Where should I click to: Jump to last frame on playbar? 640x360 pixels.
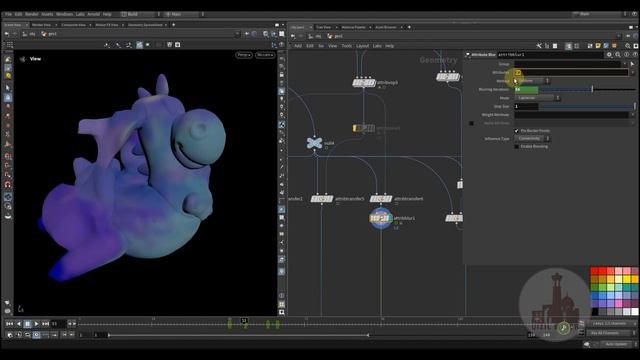click(x=45, y=324)
